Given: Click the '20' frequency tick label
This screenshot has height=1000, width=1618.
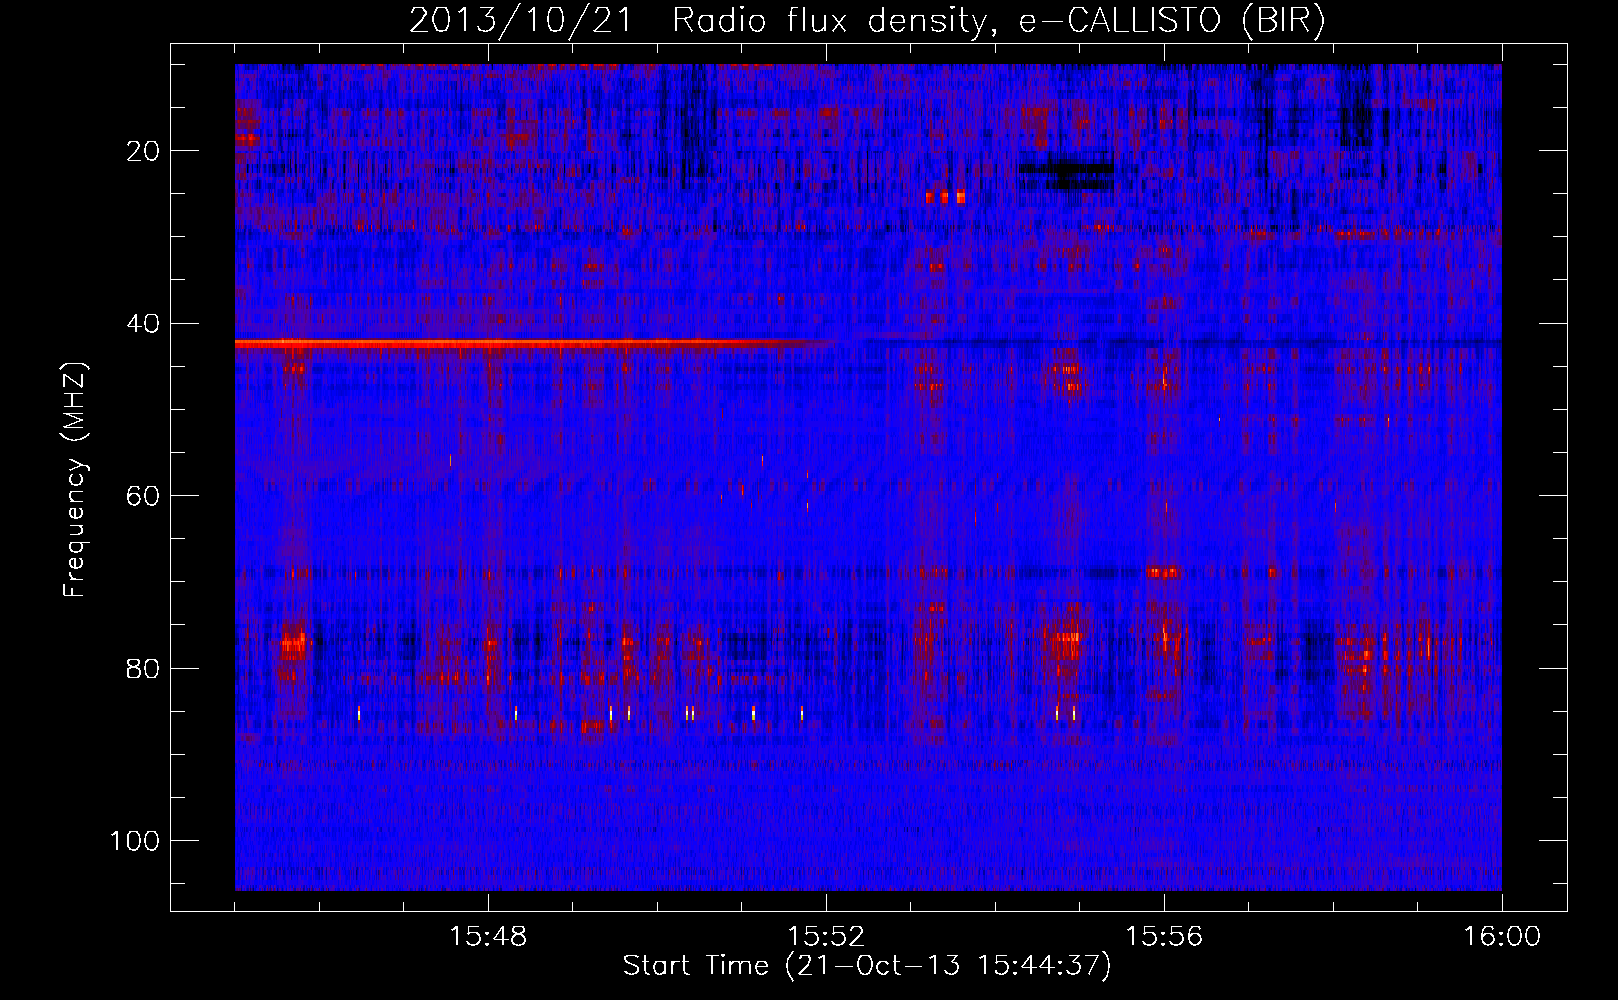Looking at the screenshot, I should point(144,151).
